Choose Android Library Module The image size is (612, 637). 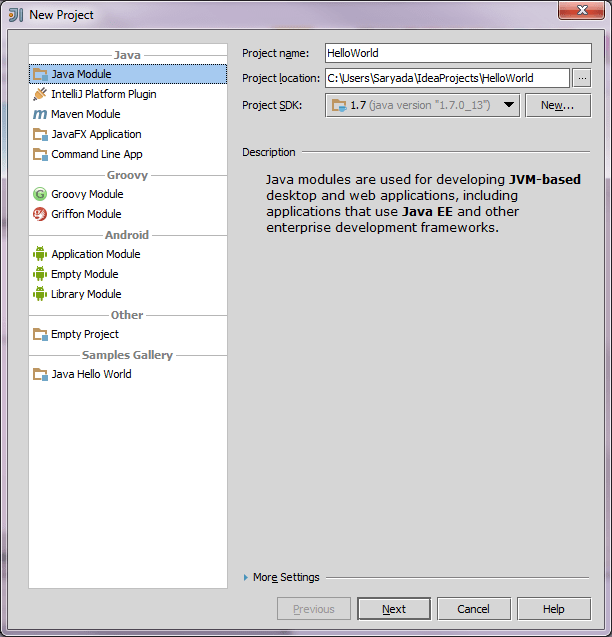[x=128, y=294]
